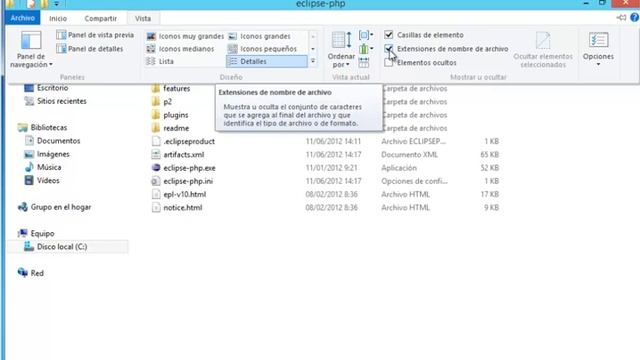Switch to the Compartir ribbon tab
The height and width of the screenshot is (360, 640).
click(x=100, y=18)
